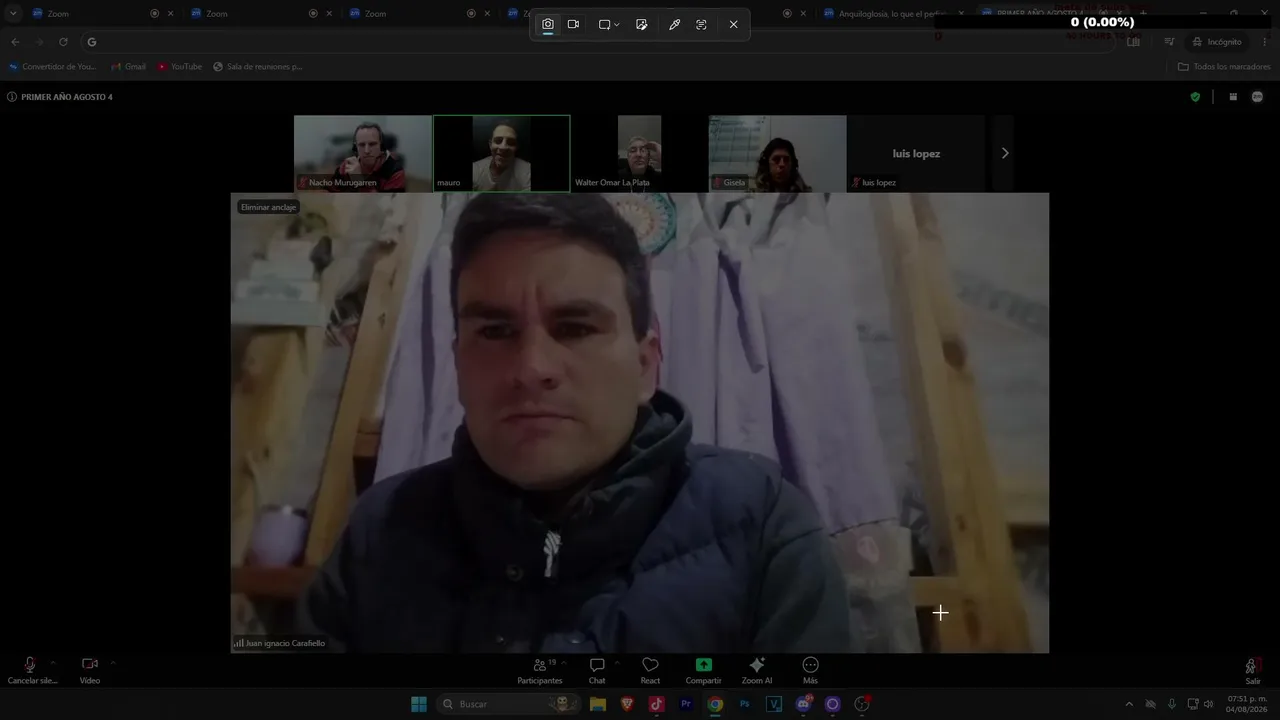The width and height of the screenshot is (1280, 720).
Task: Open the Sala de reuniones bookmark
Action: point(258,67)
